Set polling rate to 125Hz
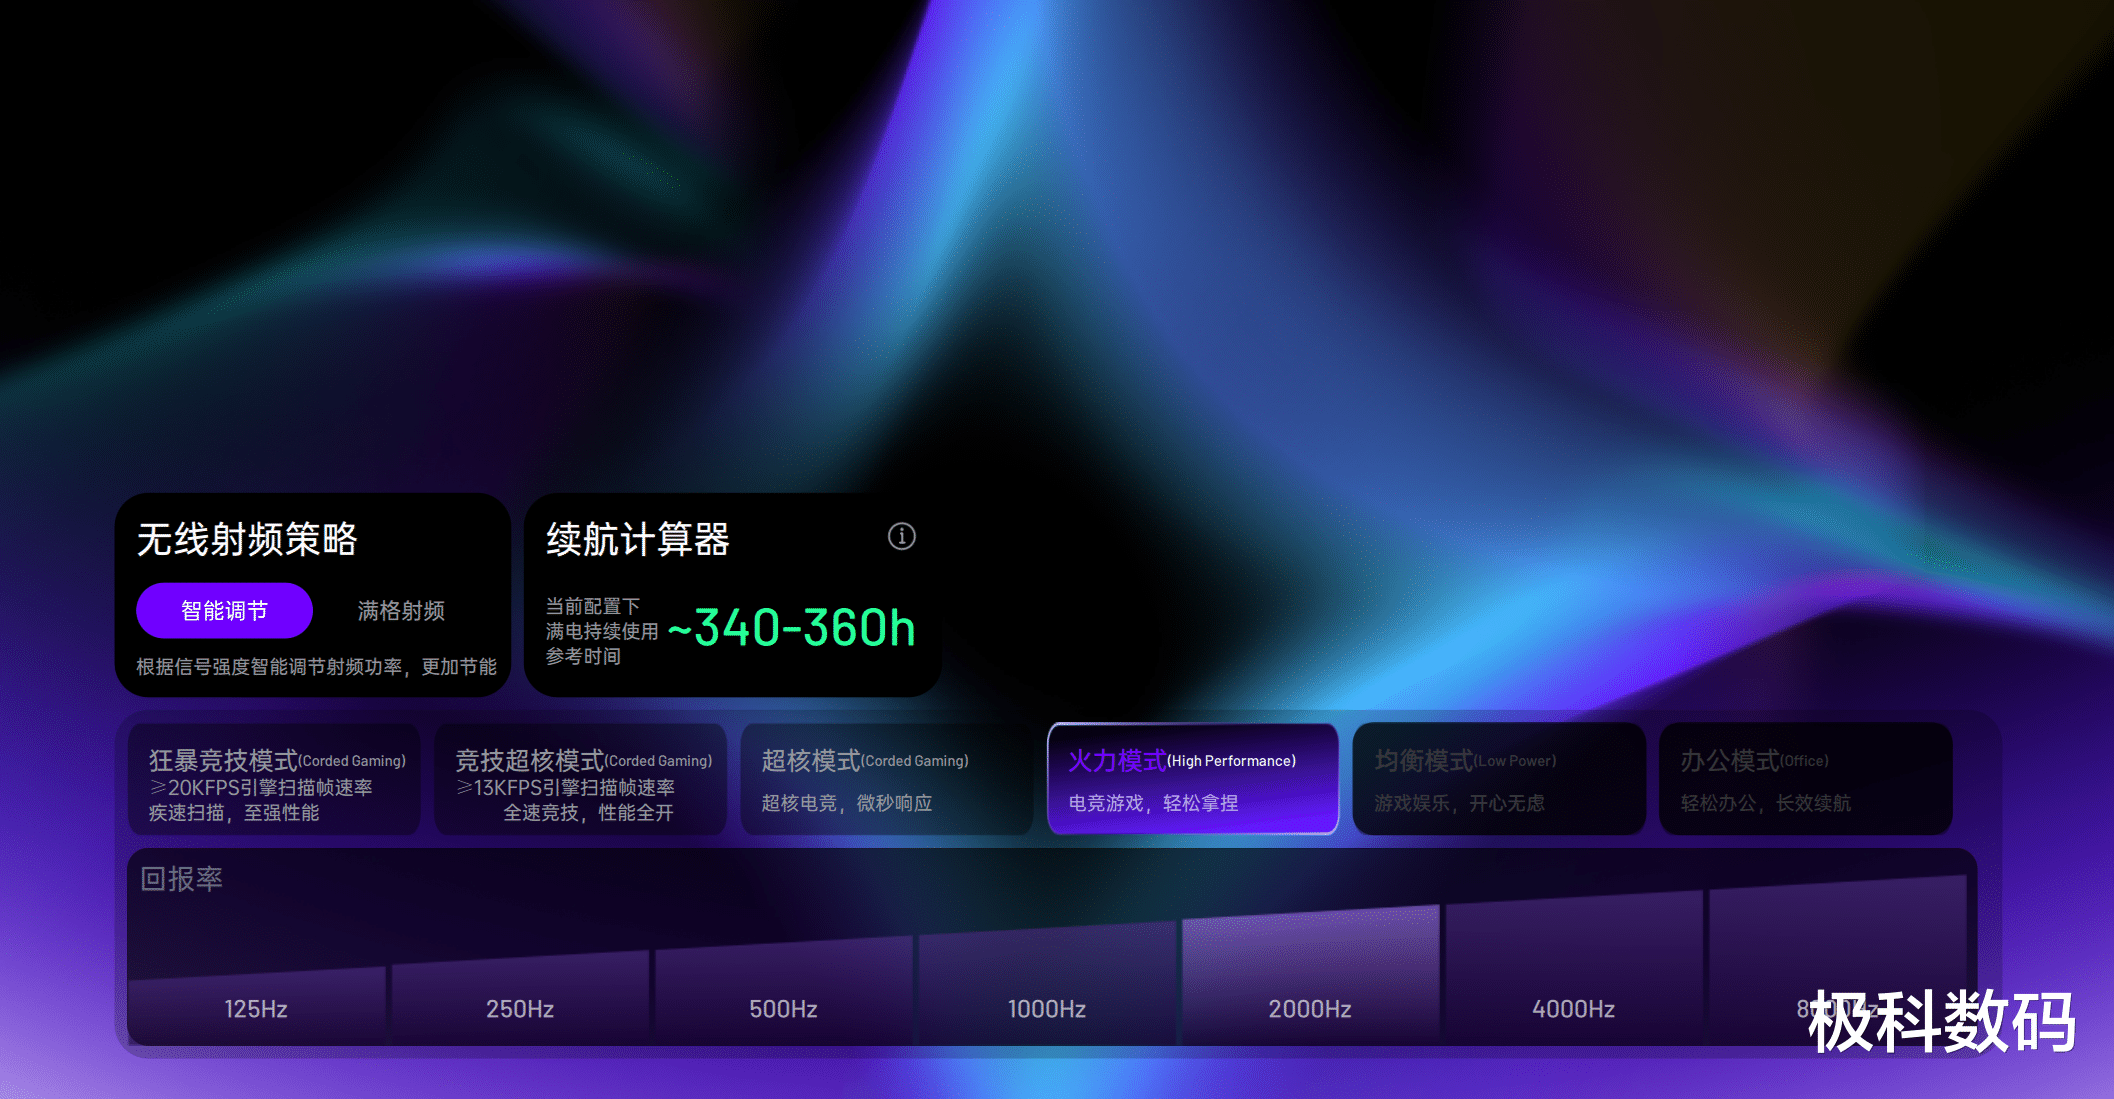This screenshot has width=2114, height=1099. pos(256,1008)
